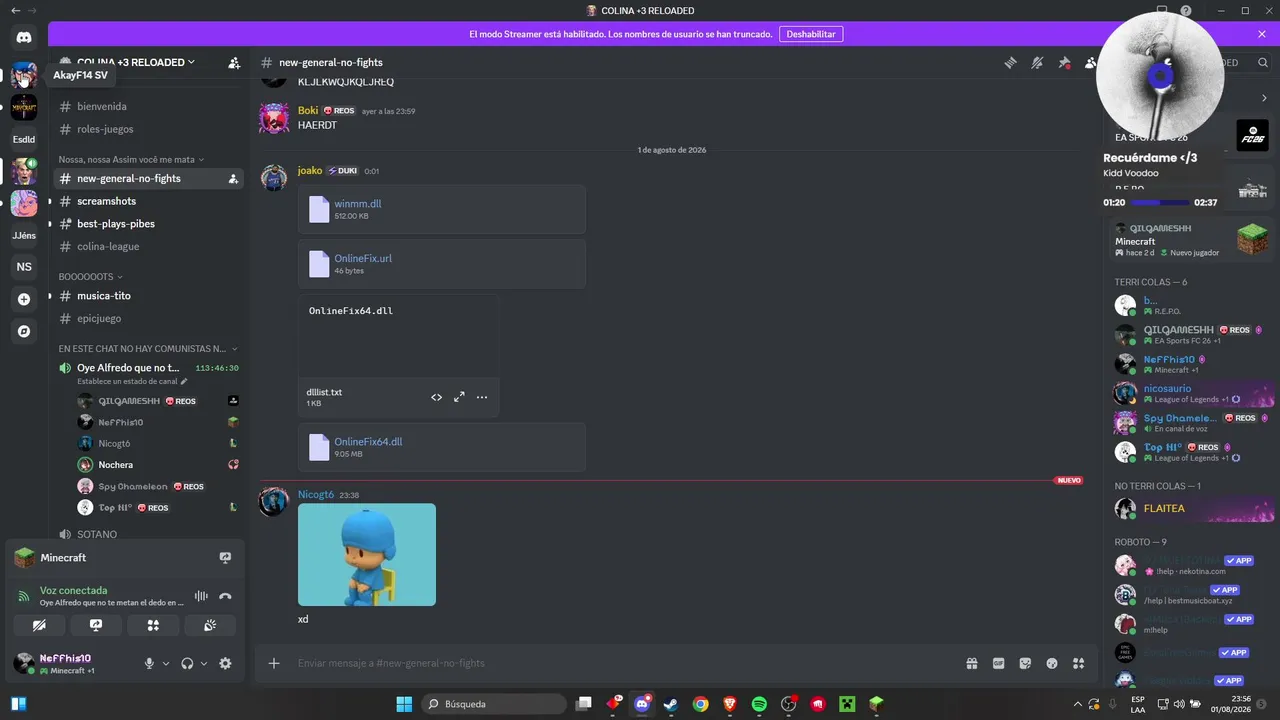Toggle channel notification mute bell
Viewport: 1280px width, 720px height.
[1037, 62]
